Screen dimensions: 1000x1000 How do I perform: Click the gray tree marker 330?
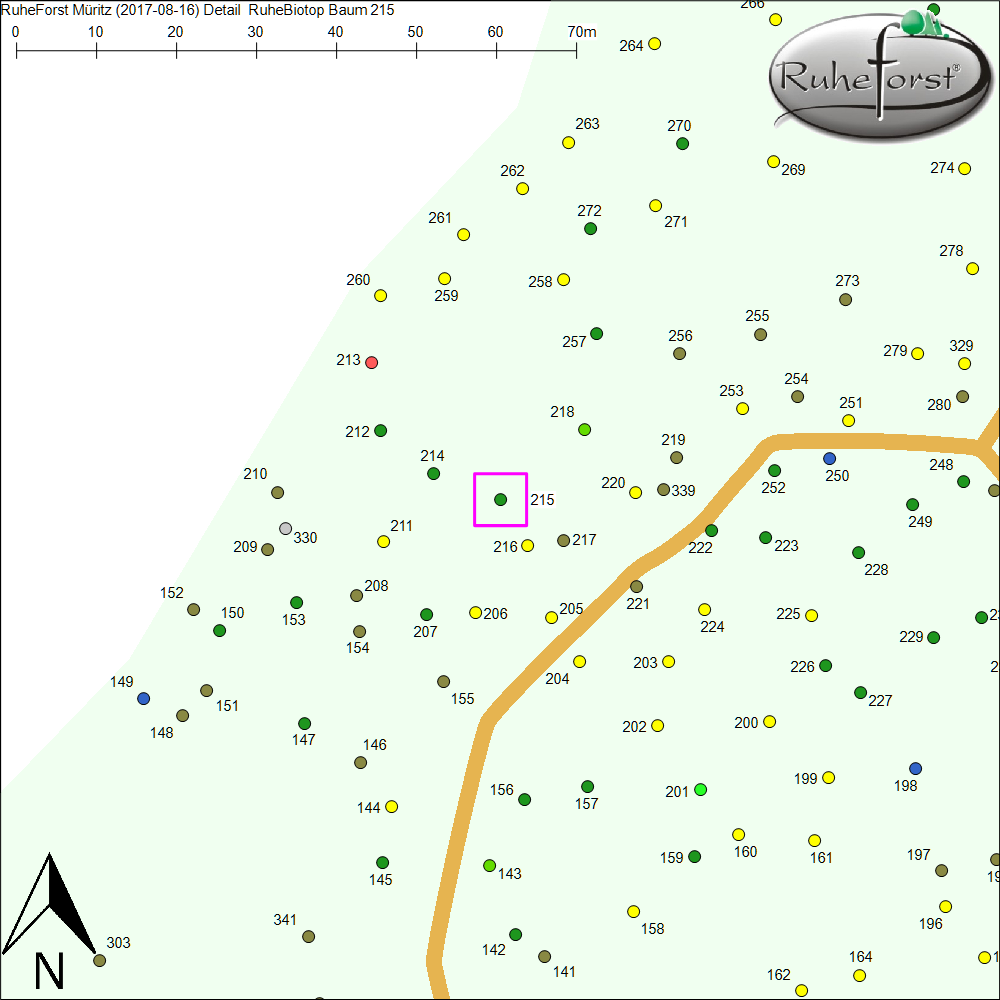click(x=286, y=528)
